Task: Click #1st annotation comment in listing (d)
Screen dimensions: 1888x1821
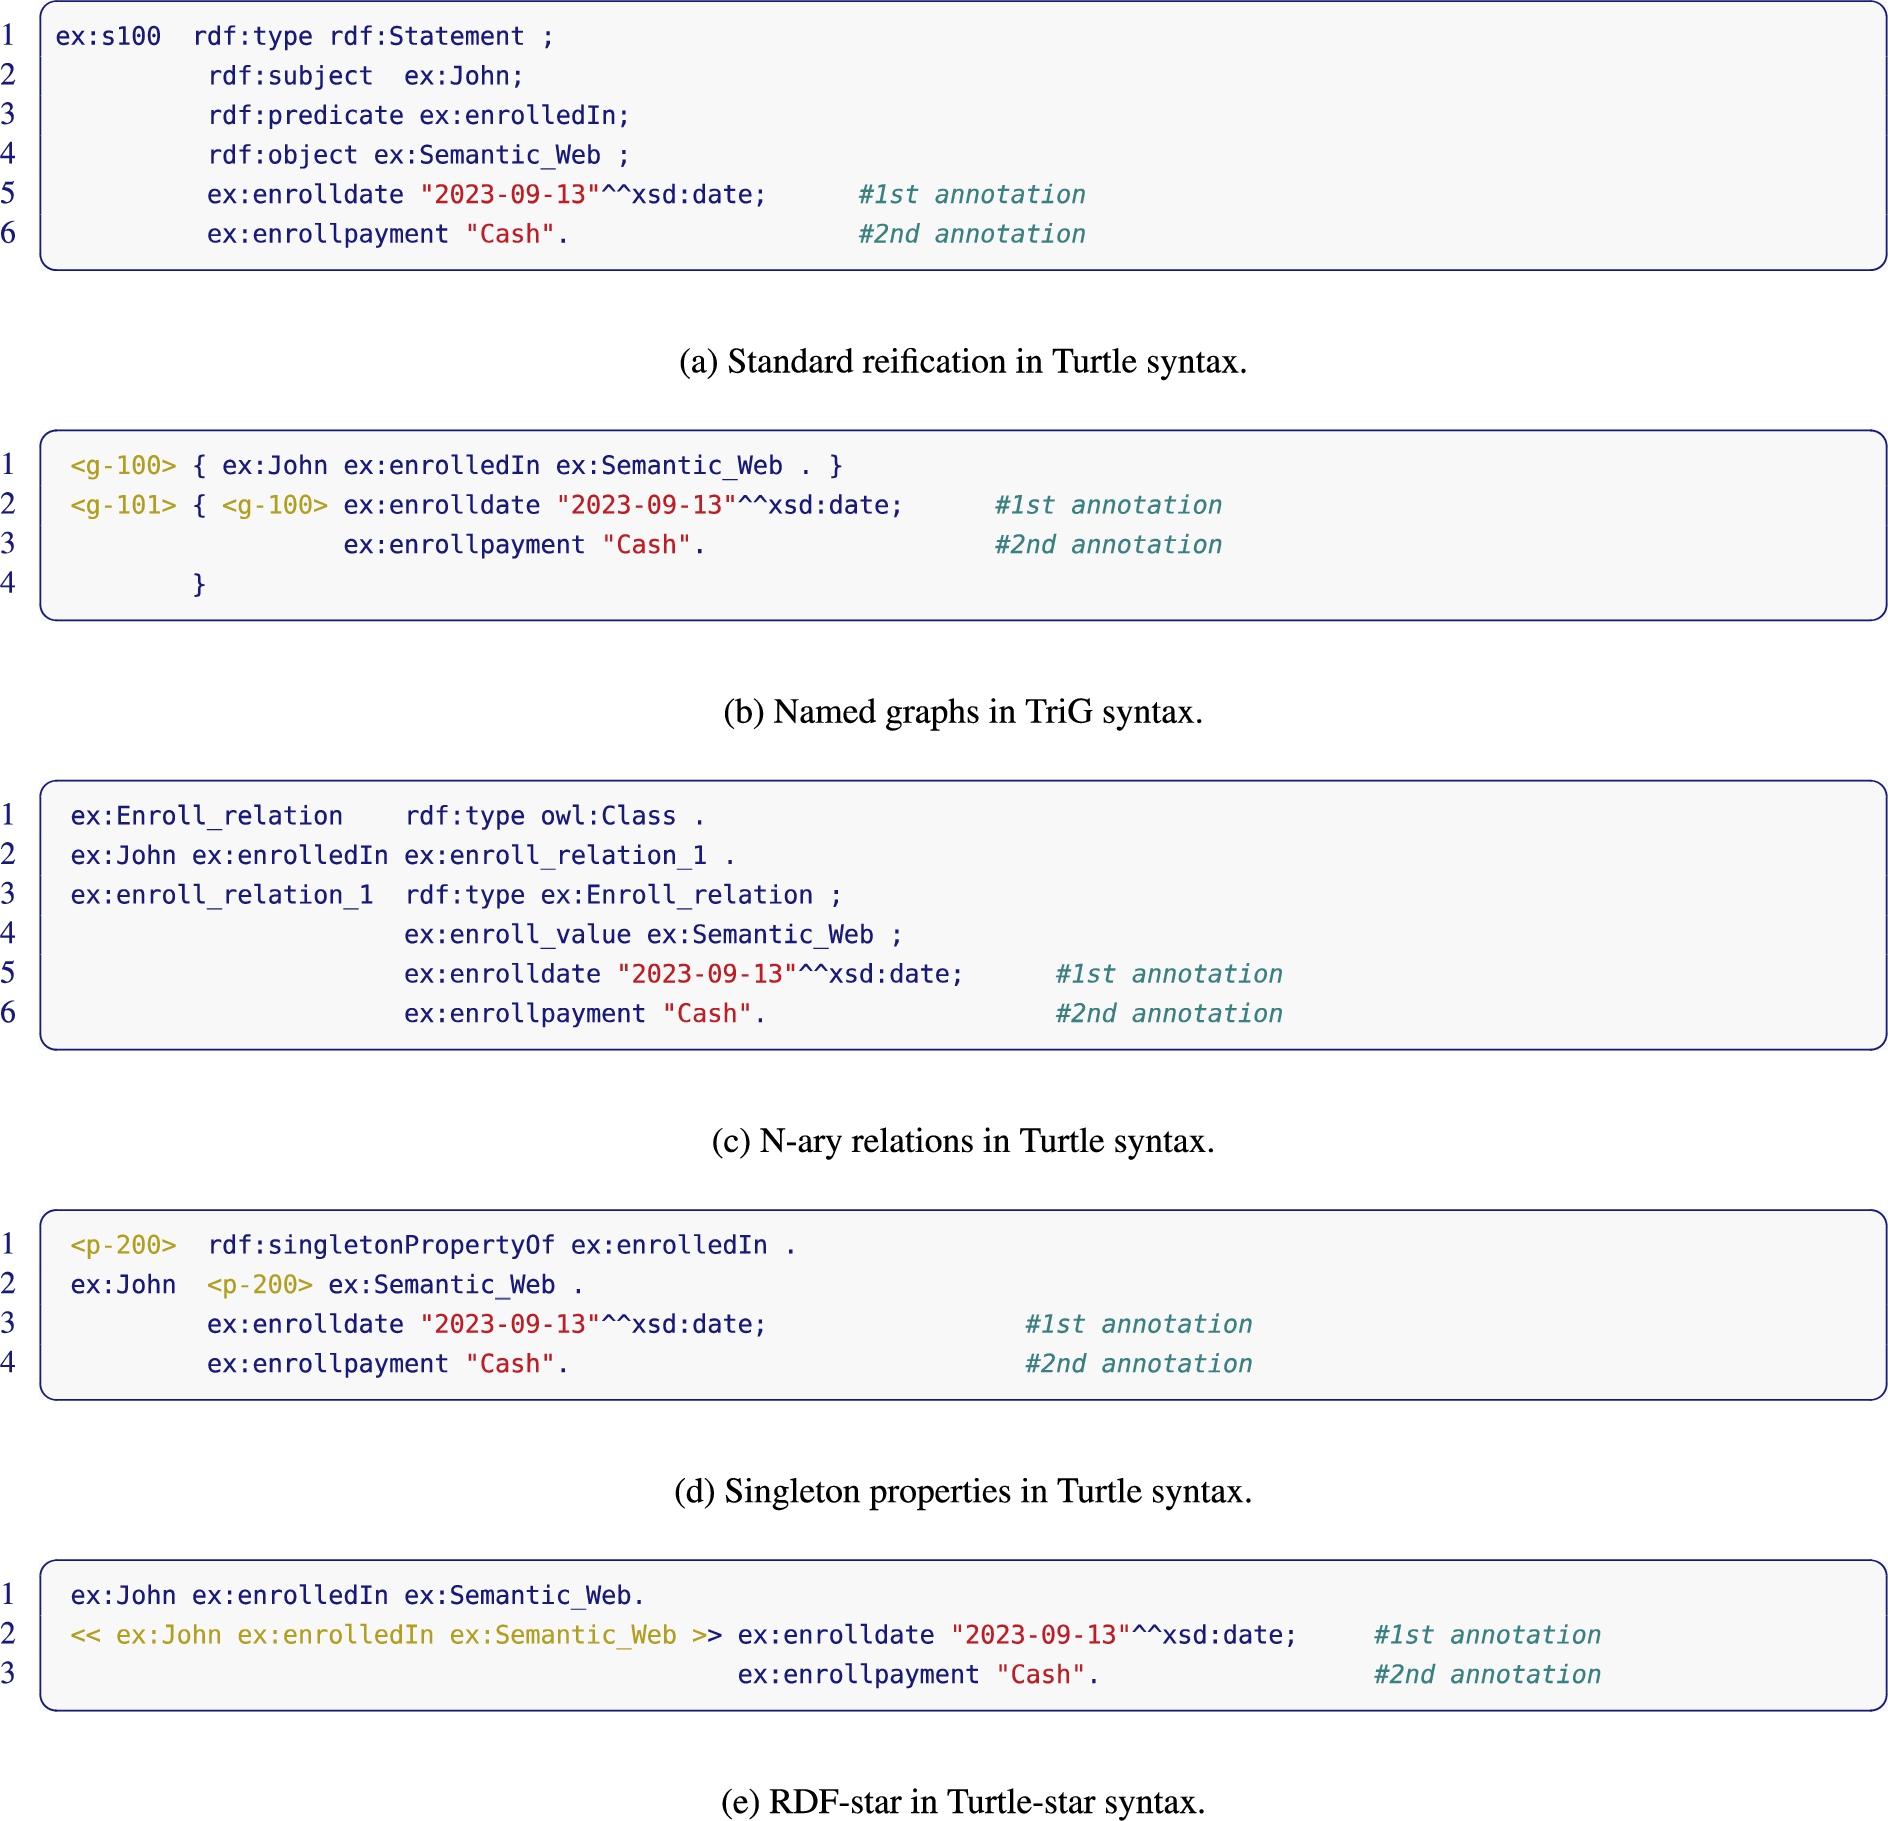Action: click(1139, 1324)
